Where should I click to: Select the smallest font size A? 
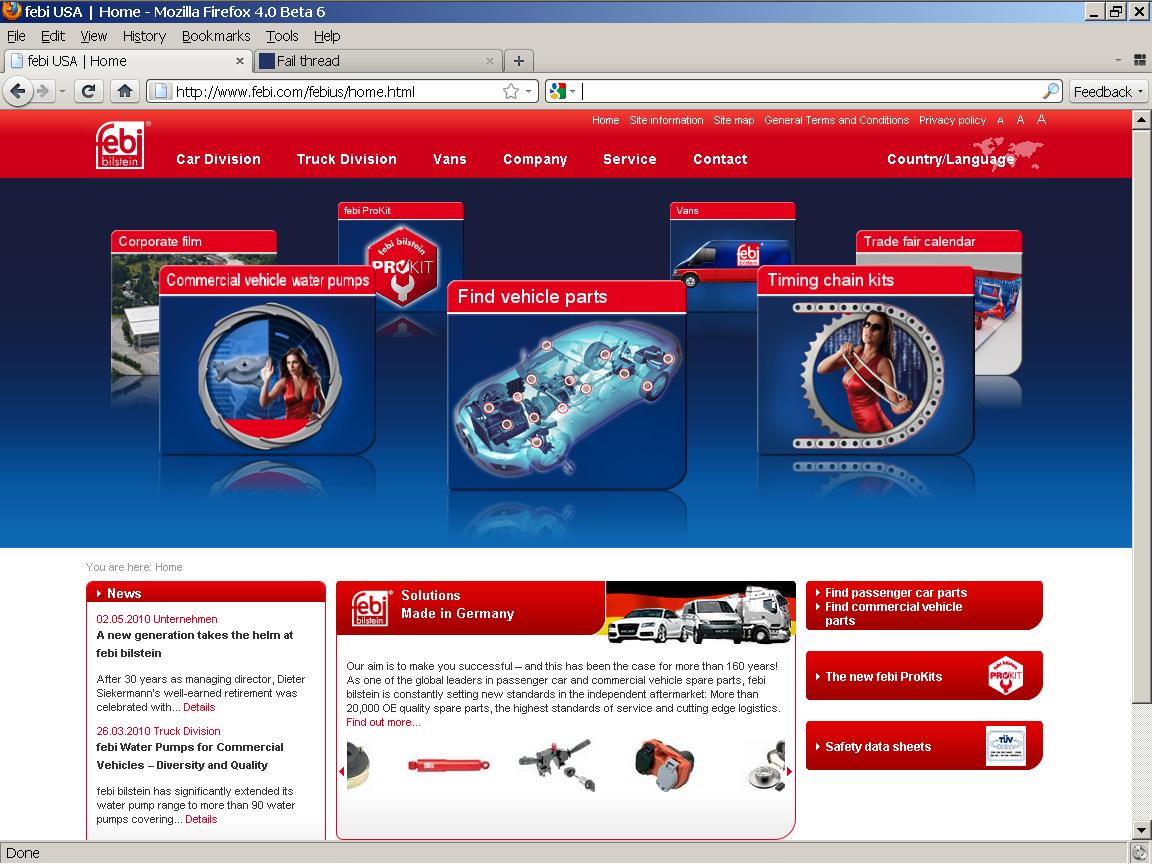[x=1000, y=120]
